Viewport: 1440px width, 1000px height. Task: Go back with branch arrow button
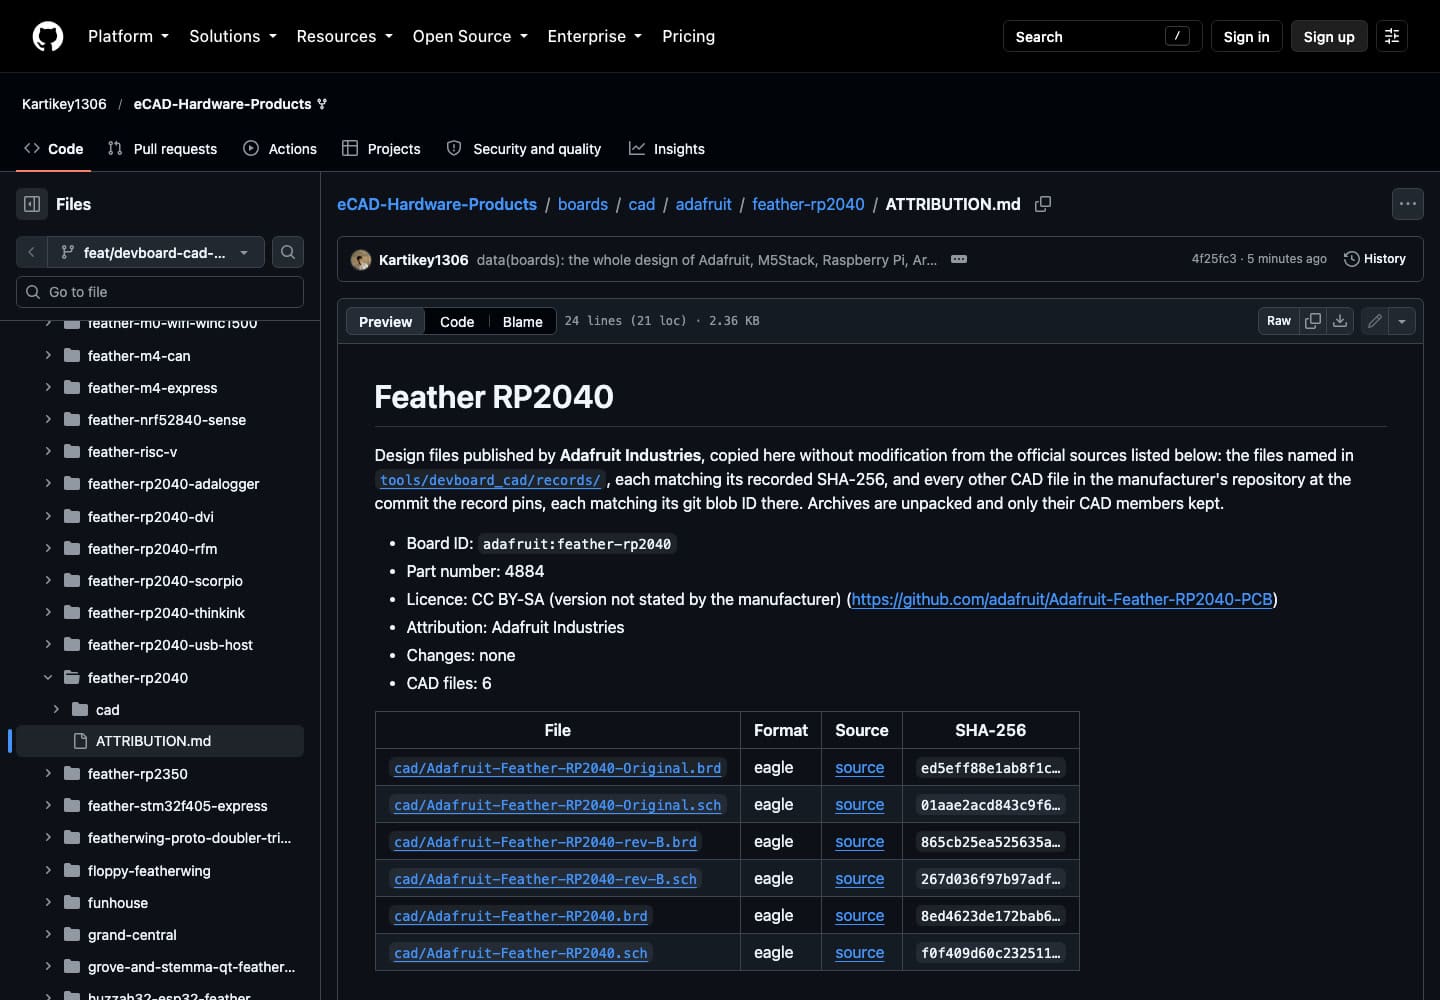(31, 252)
